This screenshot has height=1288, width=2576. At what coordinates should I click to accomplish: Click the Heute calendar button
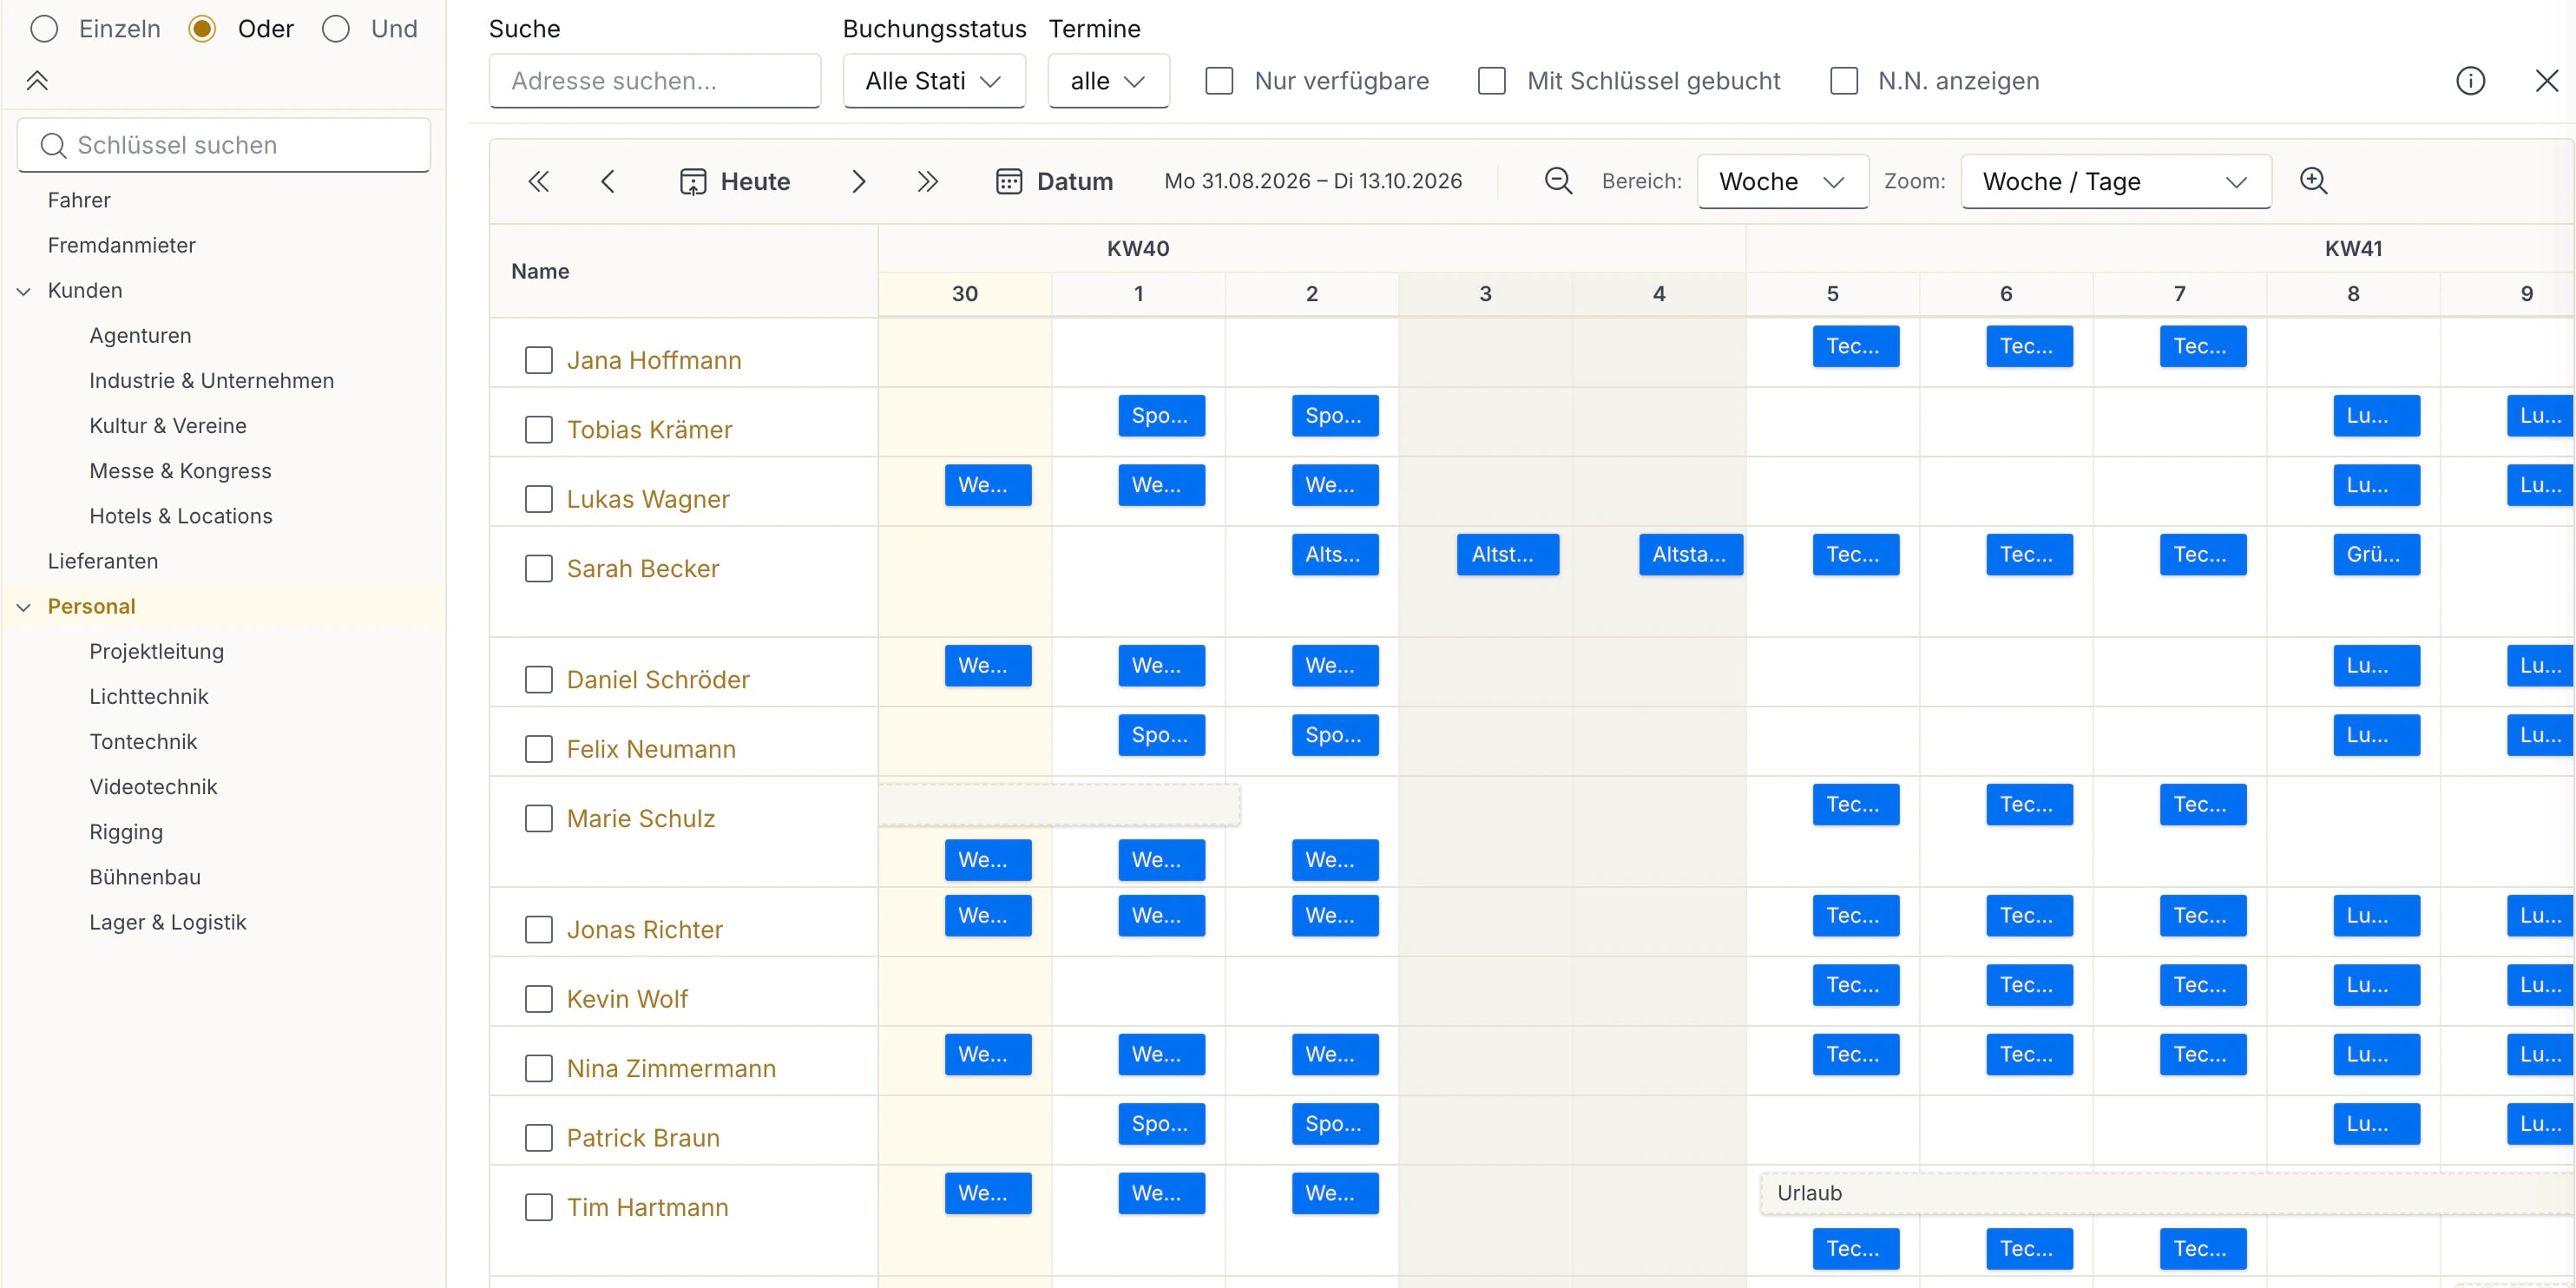(735, 181)
